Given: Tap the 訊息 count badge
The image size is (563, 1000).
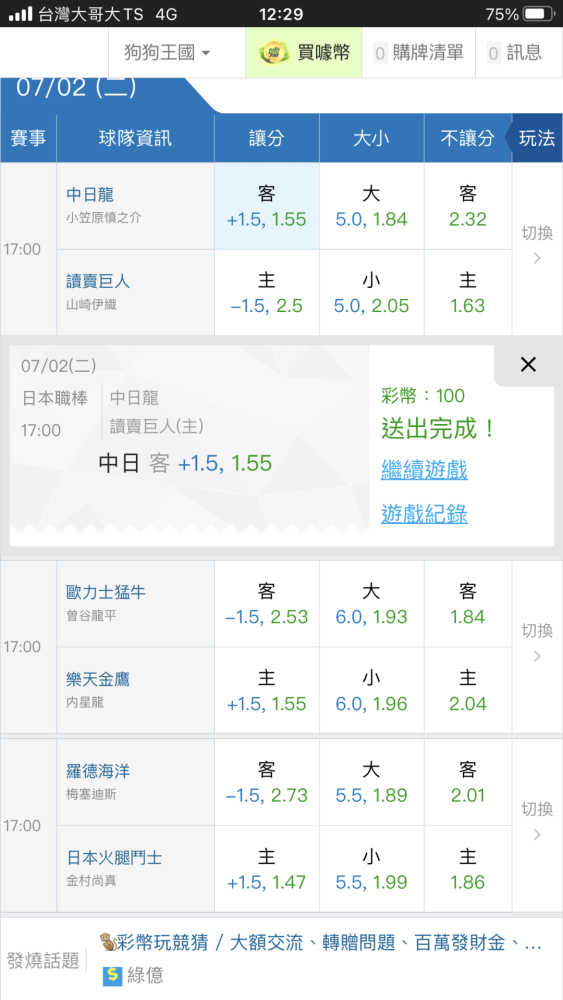Looking at the screenshot, I should click(494, 53).
